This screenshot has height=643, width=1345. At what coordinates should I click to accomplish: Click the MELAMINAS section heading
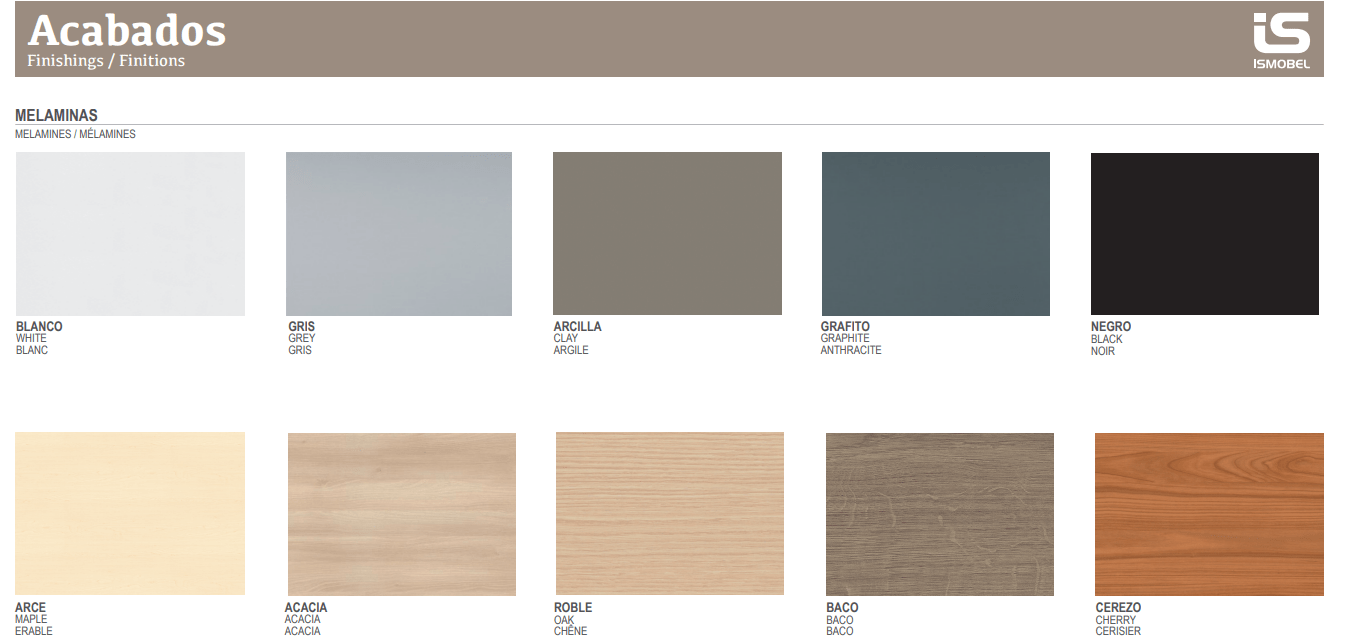56,116
